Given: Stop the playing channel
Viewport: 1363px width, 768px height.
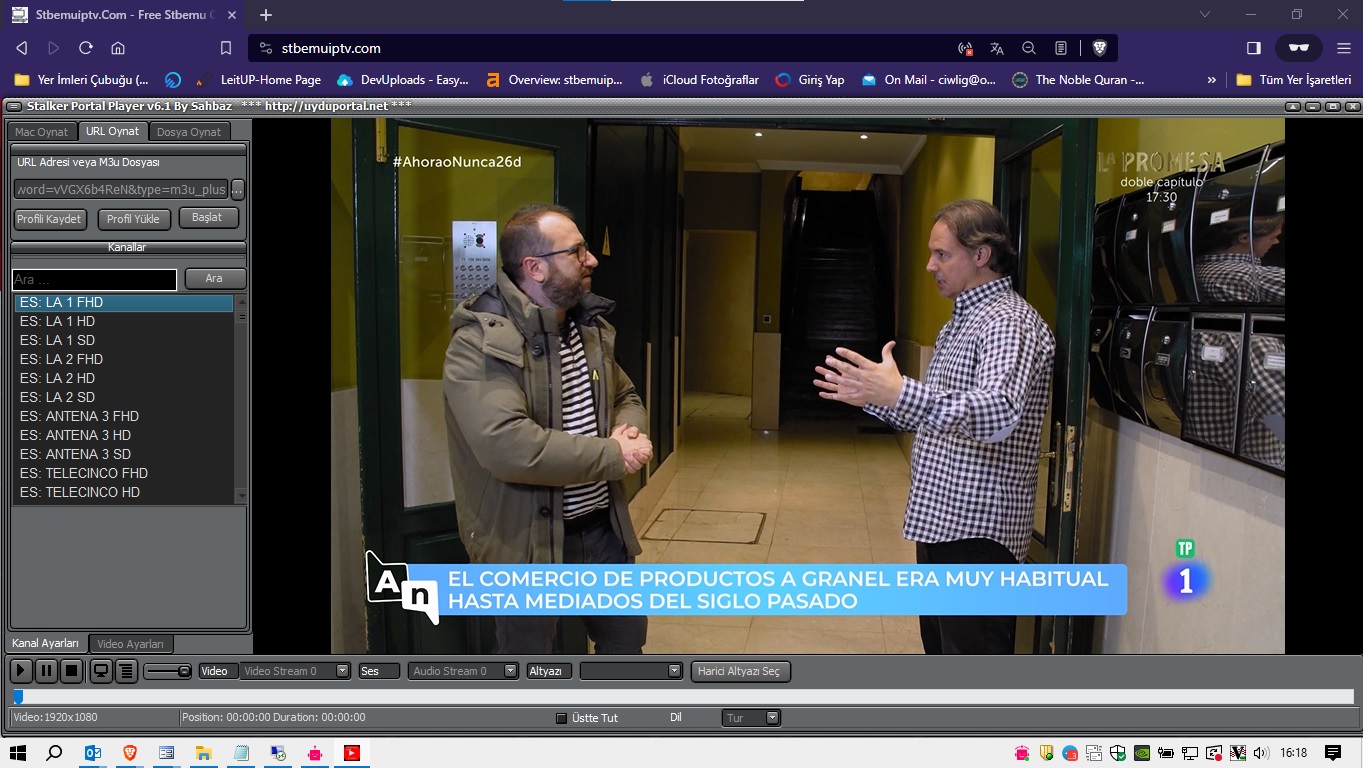Looking at the screenshot, I should pyautogui.click(x=72, y=671).
